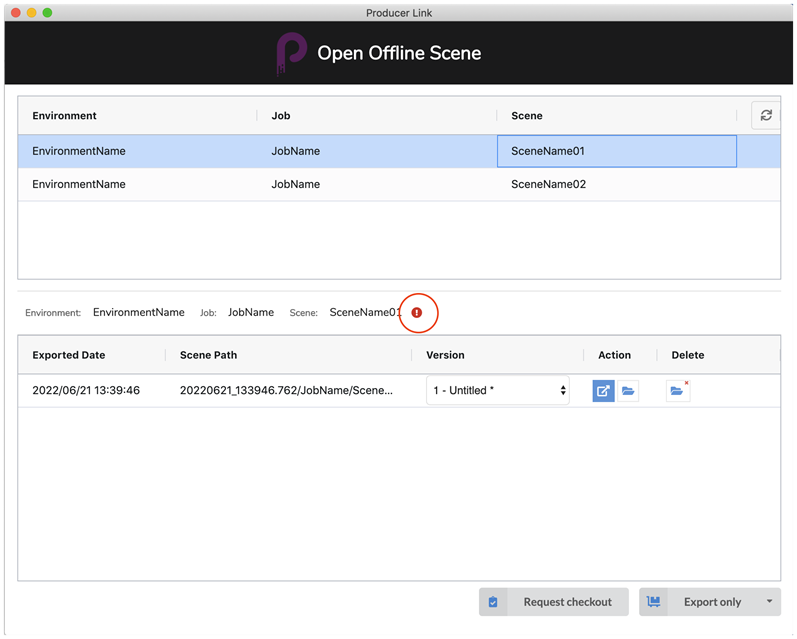Image resolution: width=797 pixels, height=639 pixels.
Task: Click the Request checkout button
Action: 553,602
